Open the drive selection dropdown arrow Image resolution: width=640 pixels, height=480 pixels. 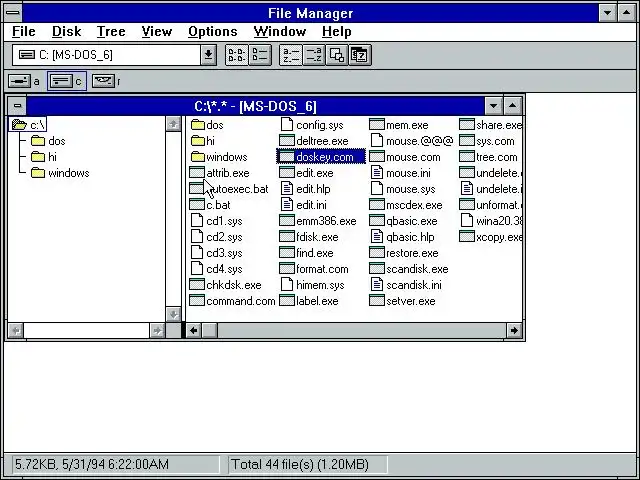tap(208, 55)
